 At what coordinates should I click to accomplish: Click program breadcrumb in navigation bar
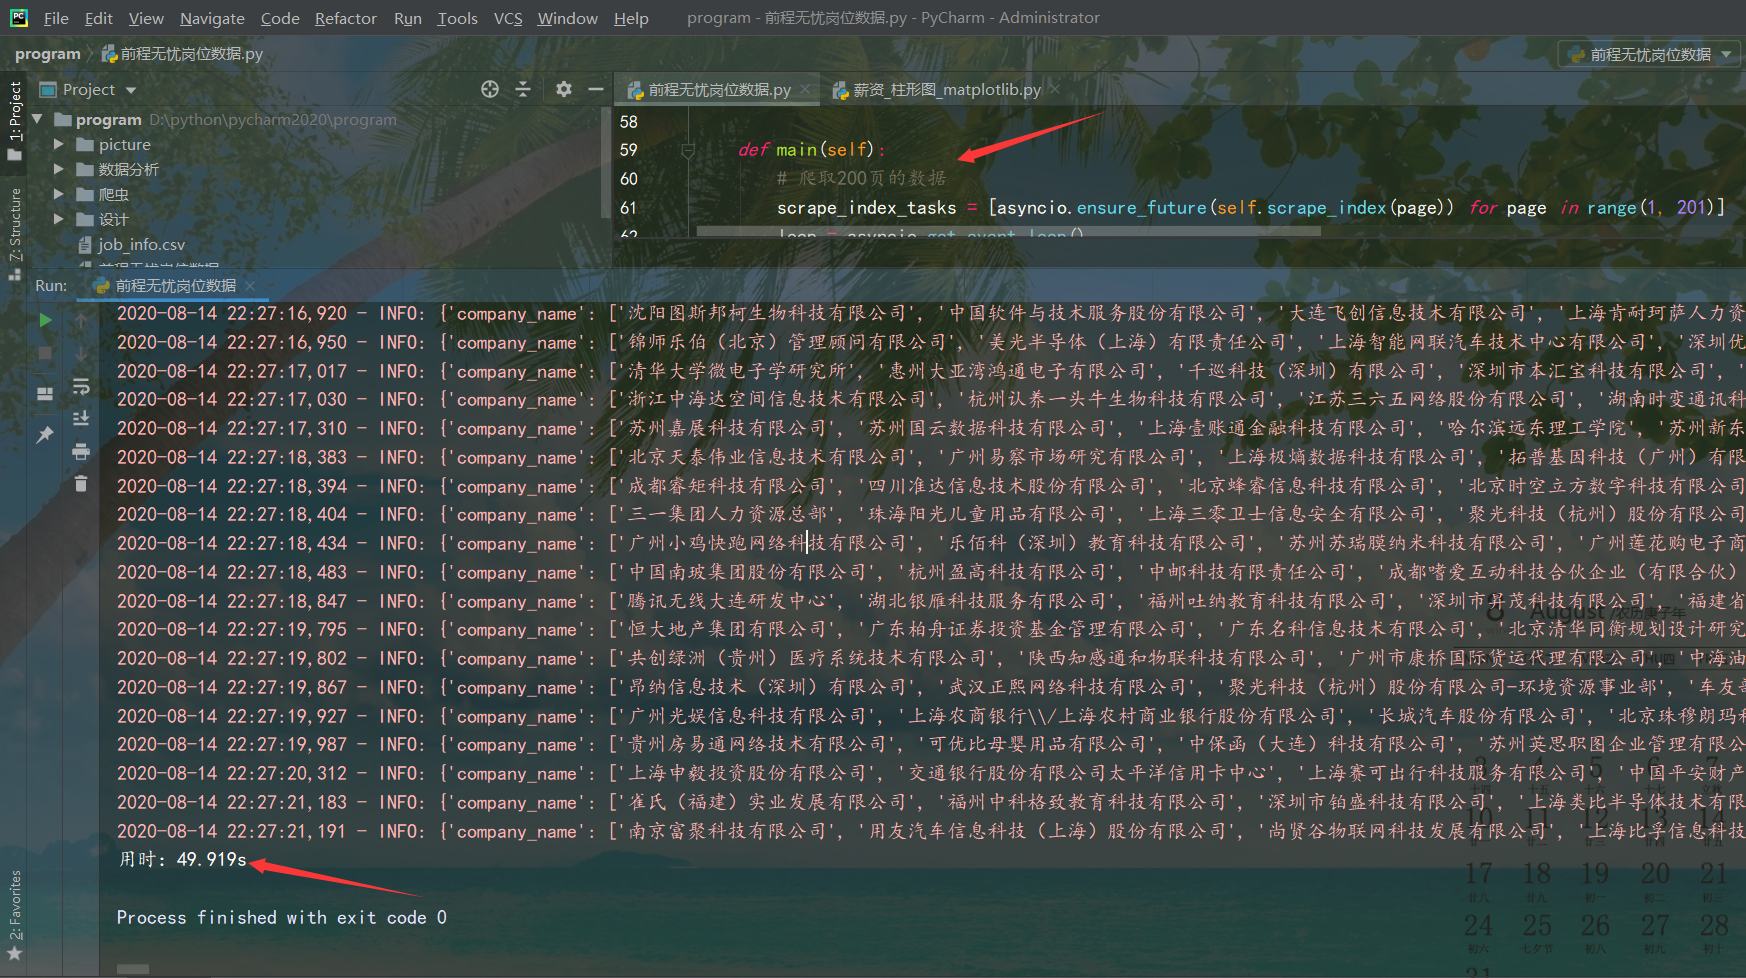(x=47, y=54)
